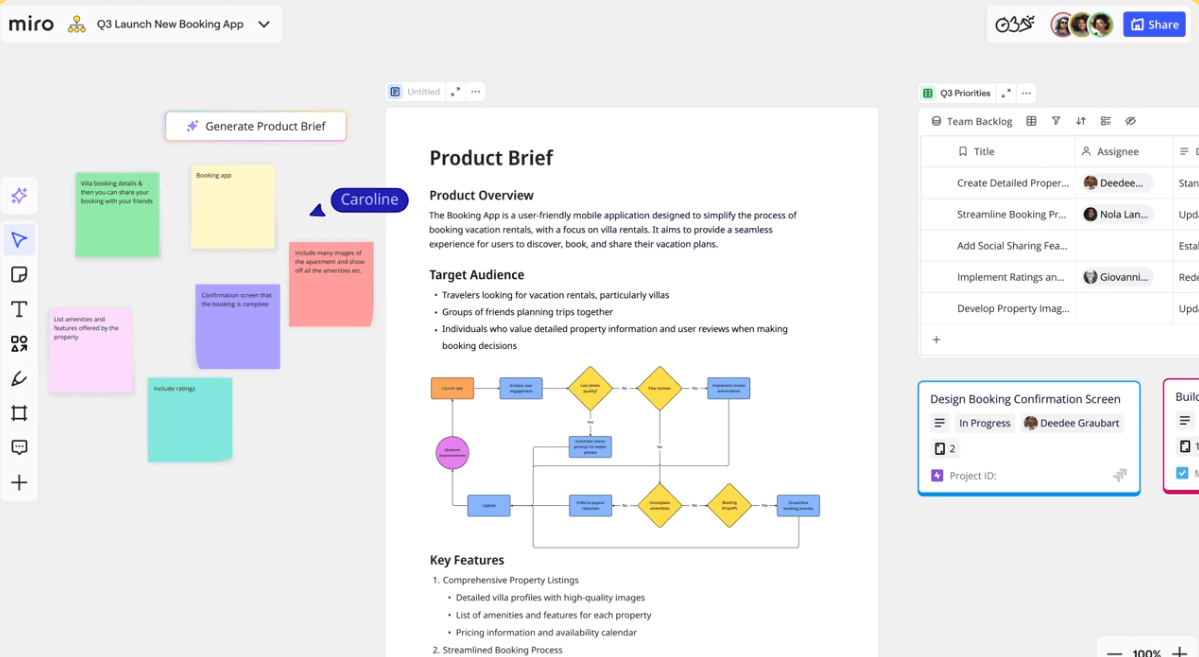Image resolution: width=1199 pixels, height=657 pixels.
Task: Click collaborator avatars in top bar
Action: 1081,24
